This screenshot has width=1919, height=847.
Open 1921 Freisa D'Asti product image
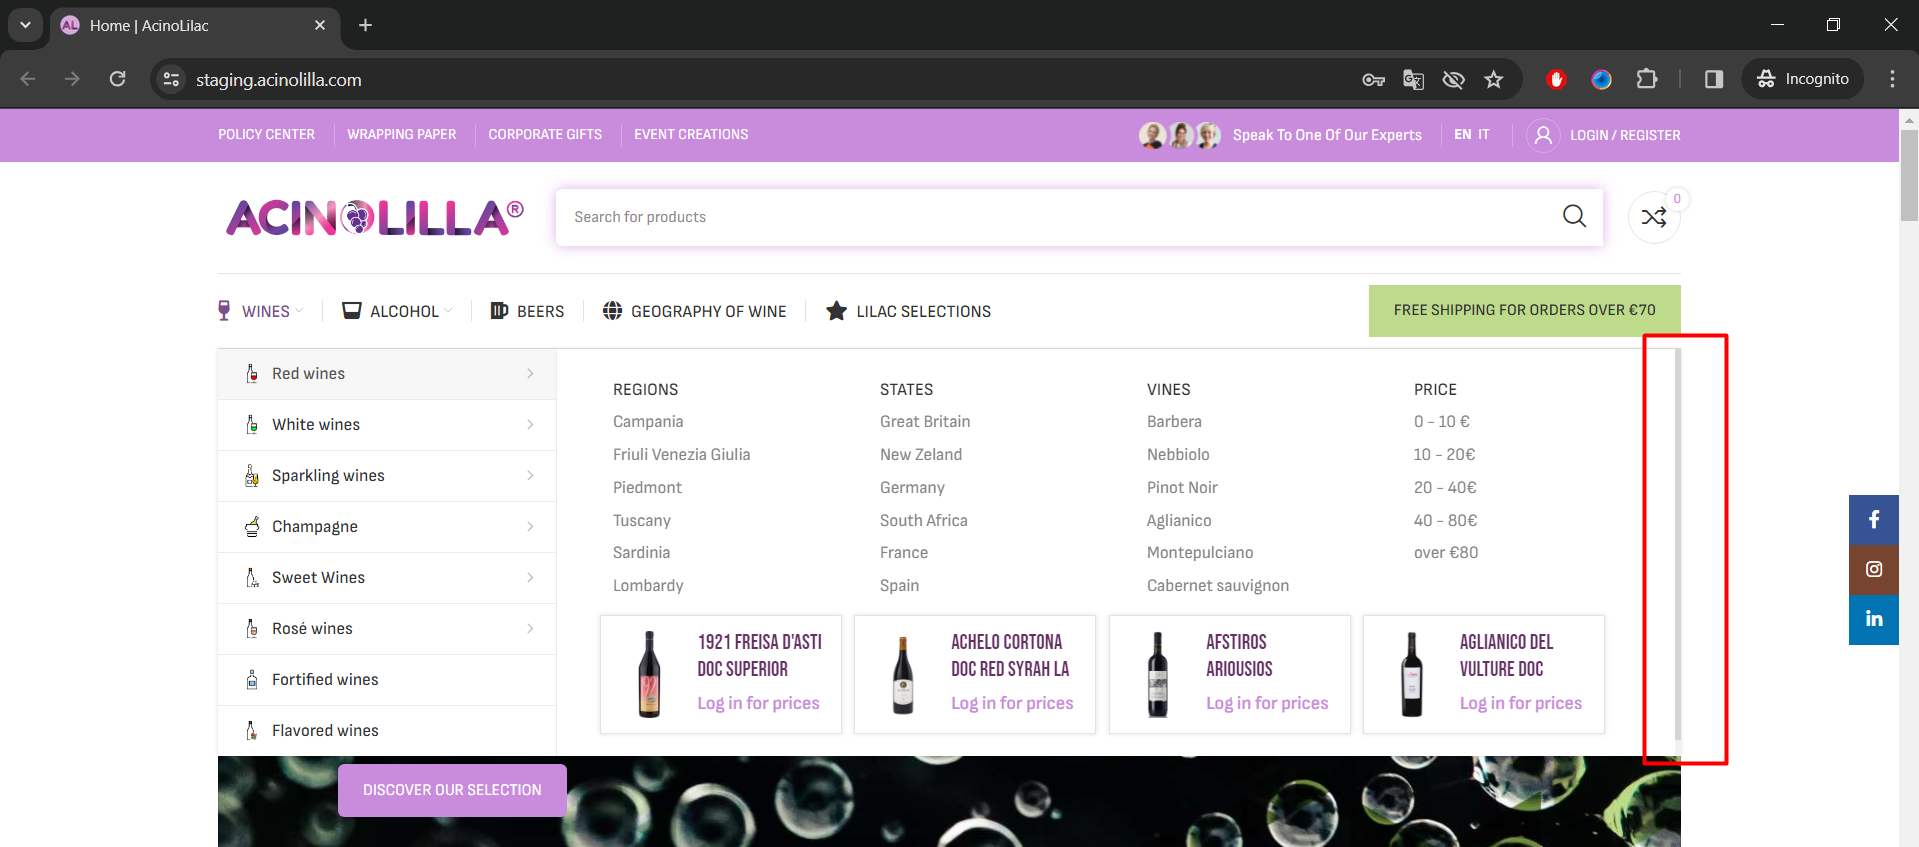(x=650, y=675)
